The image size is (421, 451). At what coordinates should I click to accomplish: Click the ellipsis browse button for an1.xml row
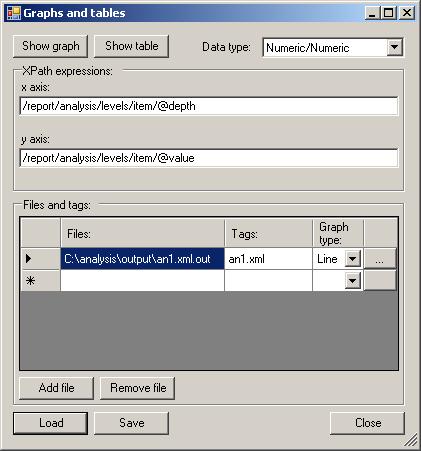(380, 259)
